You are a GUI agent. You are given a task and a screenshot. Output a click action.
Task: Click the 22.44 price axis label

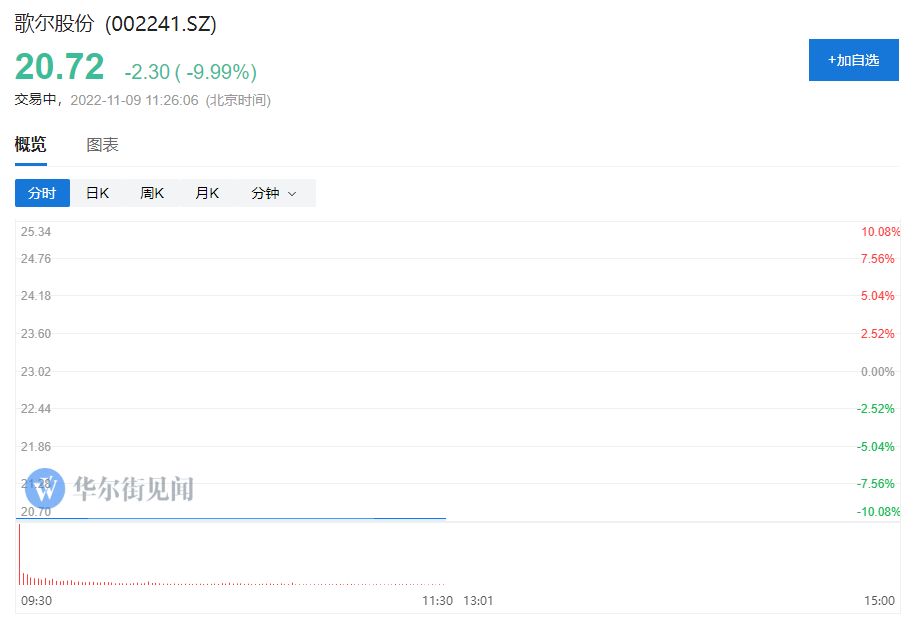36,409
